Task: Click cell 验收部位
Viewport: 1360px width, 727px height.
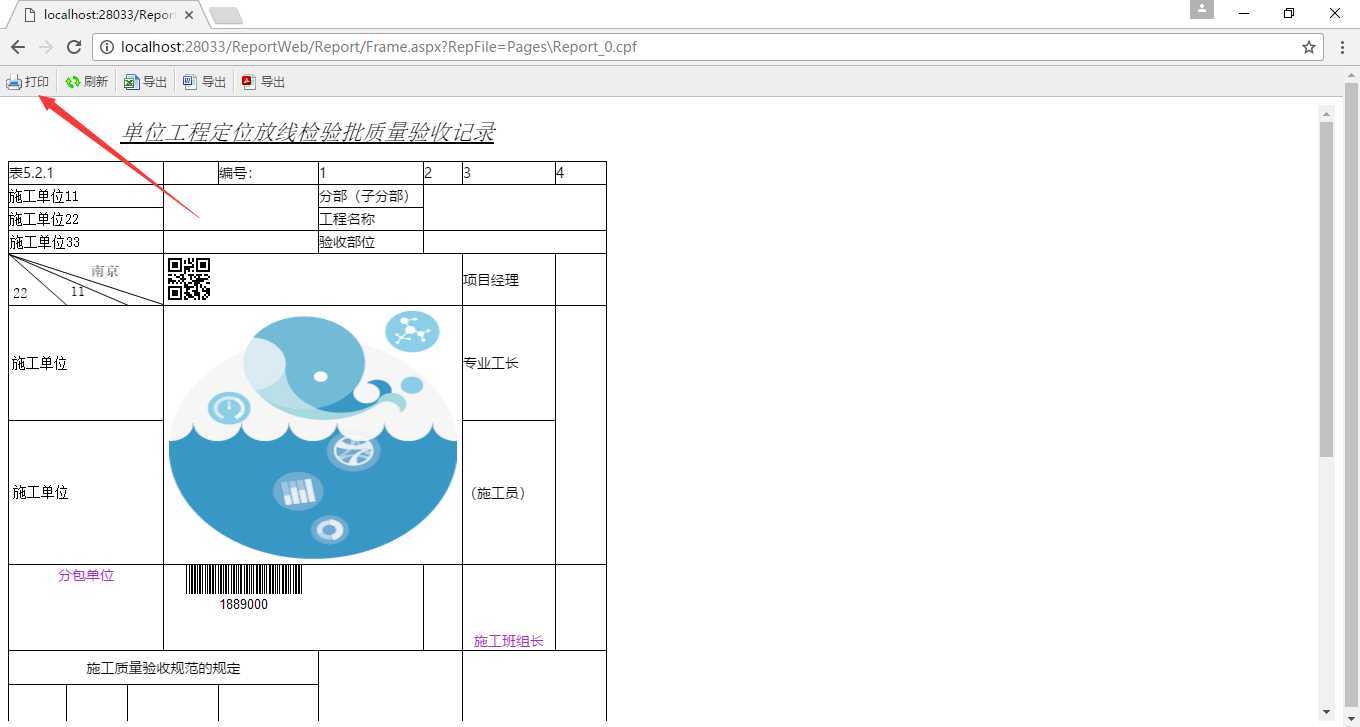Action: (371, 242)
